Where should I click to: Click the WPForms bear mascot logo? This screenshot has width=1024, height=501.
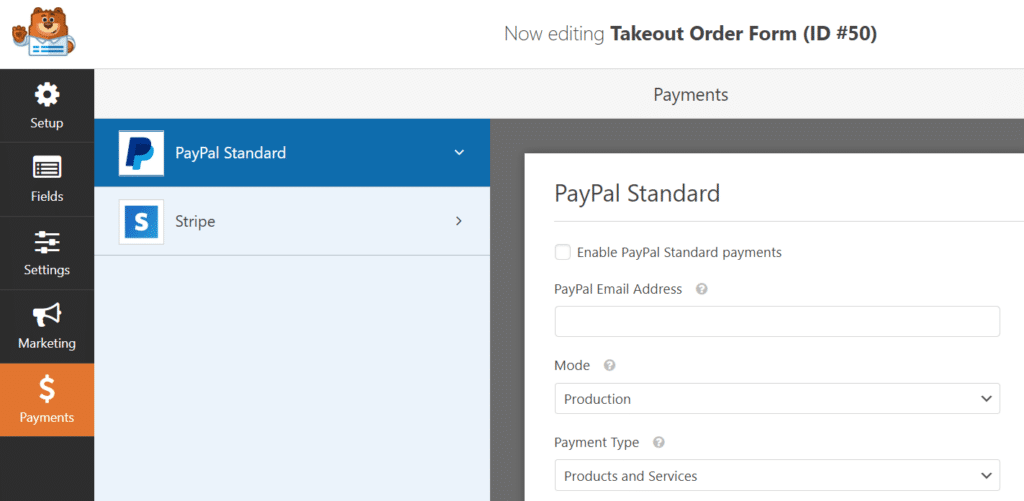pos(44,33)
